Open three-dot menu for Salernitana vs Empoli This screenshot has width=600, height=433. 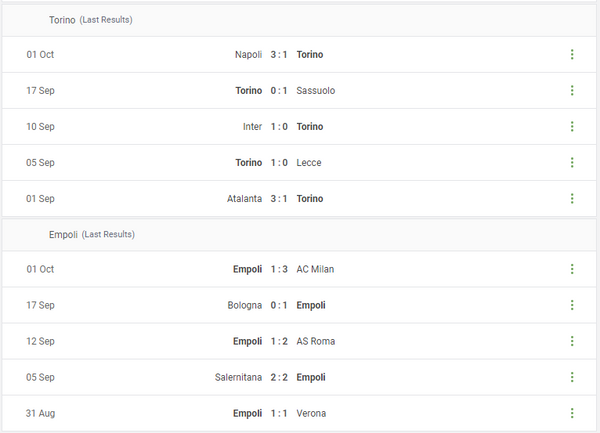point(572,377)
